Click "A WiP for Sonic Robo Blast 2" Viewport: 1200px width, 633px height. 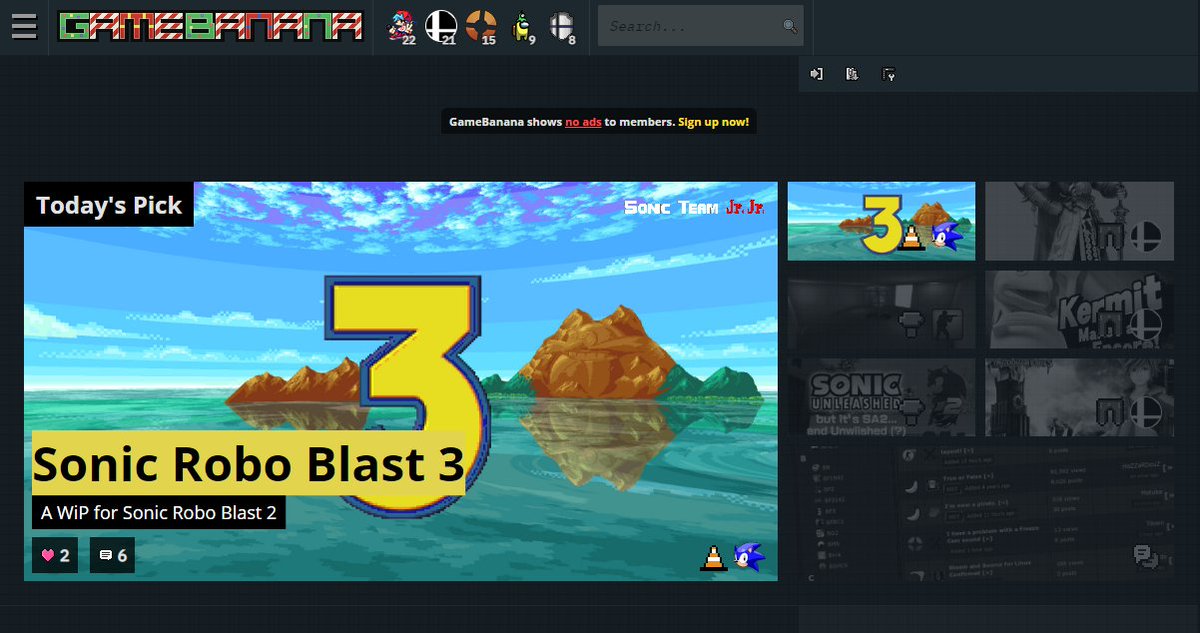(x=159, y=514)
